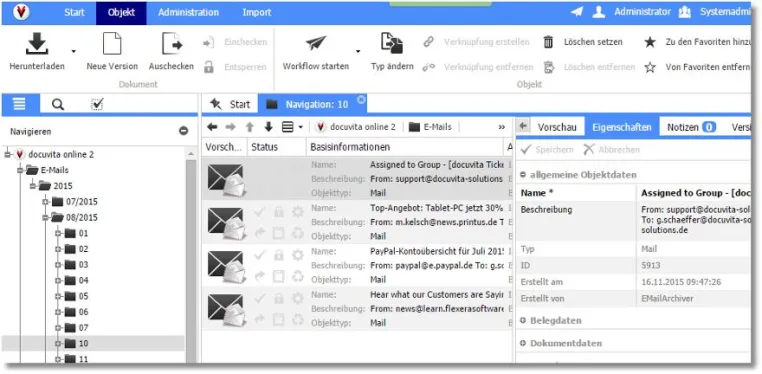
Task: Click the Löschen setzen trash icon
Action: tap(548, 42)
